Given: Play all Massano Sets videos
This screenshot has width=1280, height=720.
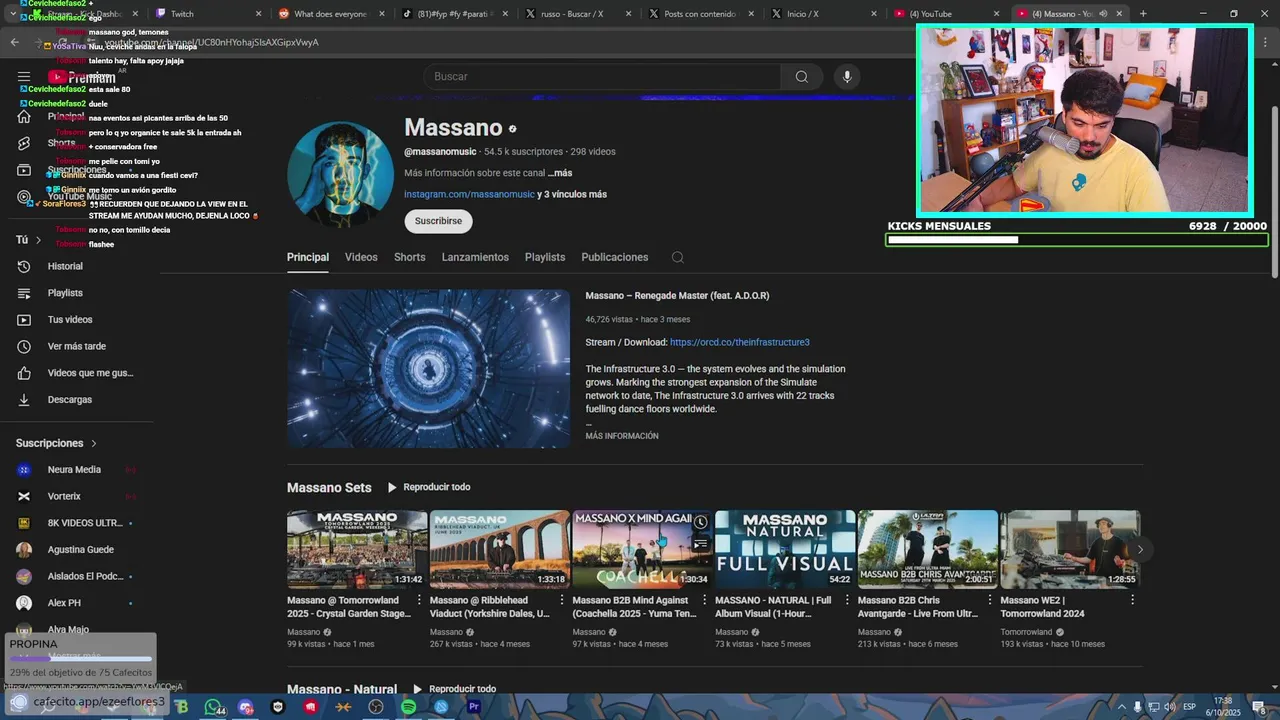Looking at the screenshot, I should [x=428, y=487].
